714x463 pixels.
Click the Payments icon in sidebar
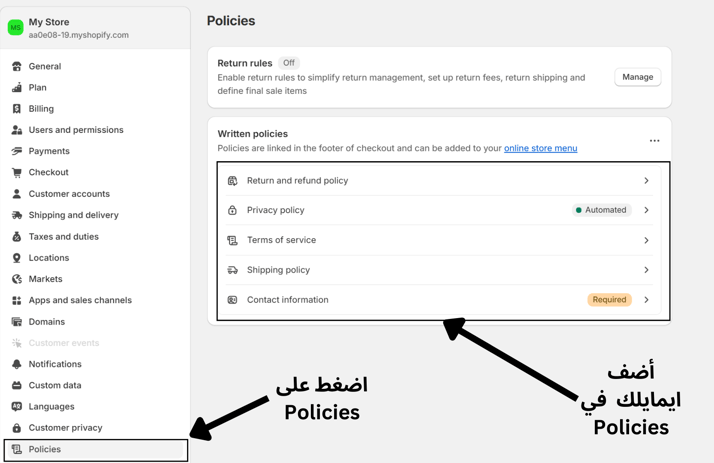click(x=17, y=151)
